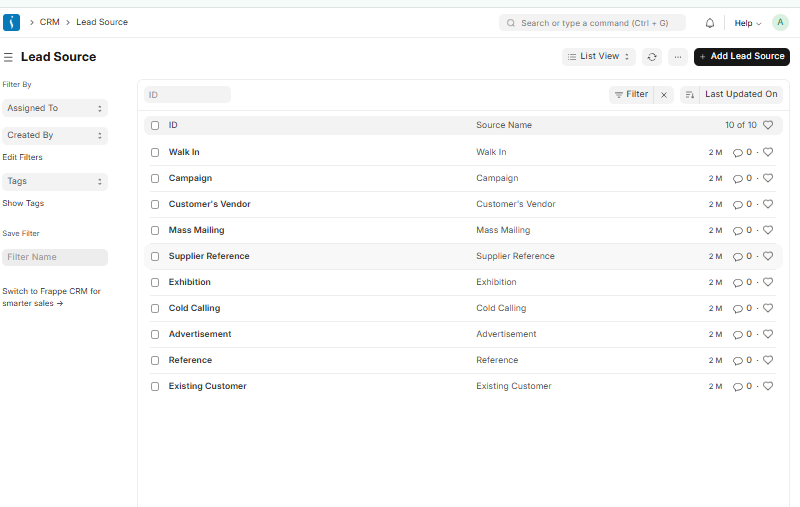The width and height of the screenshot is (800, 507).
Task: Check the Mass Mailing row checkbox
Action: 155,231
